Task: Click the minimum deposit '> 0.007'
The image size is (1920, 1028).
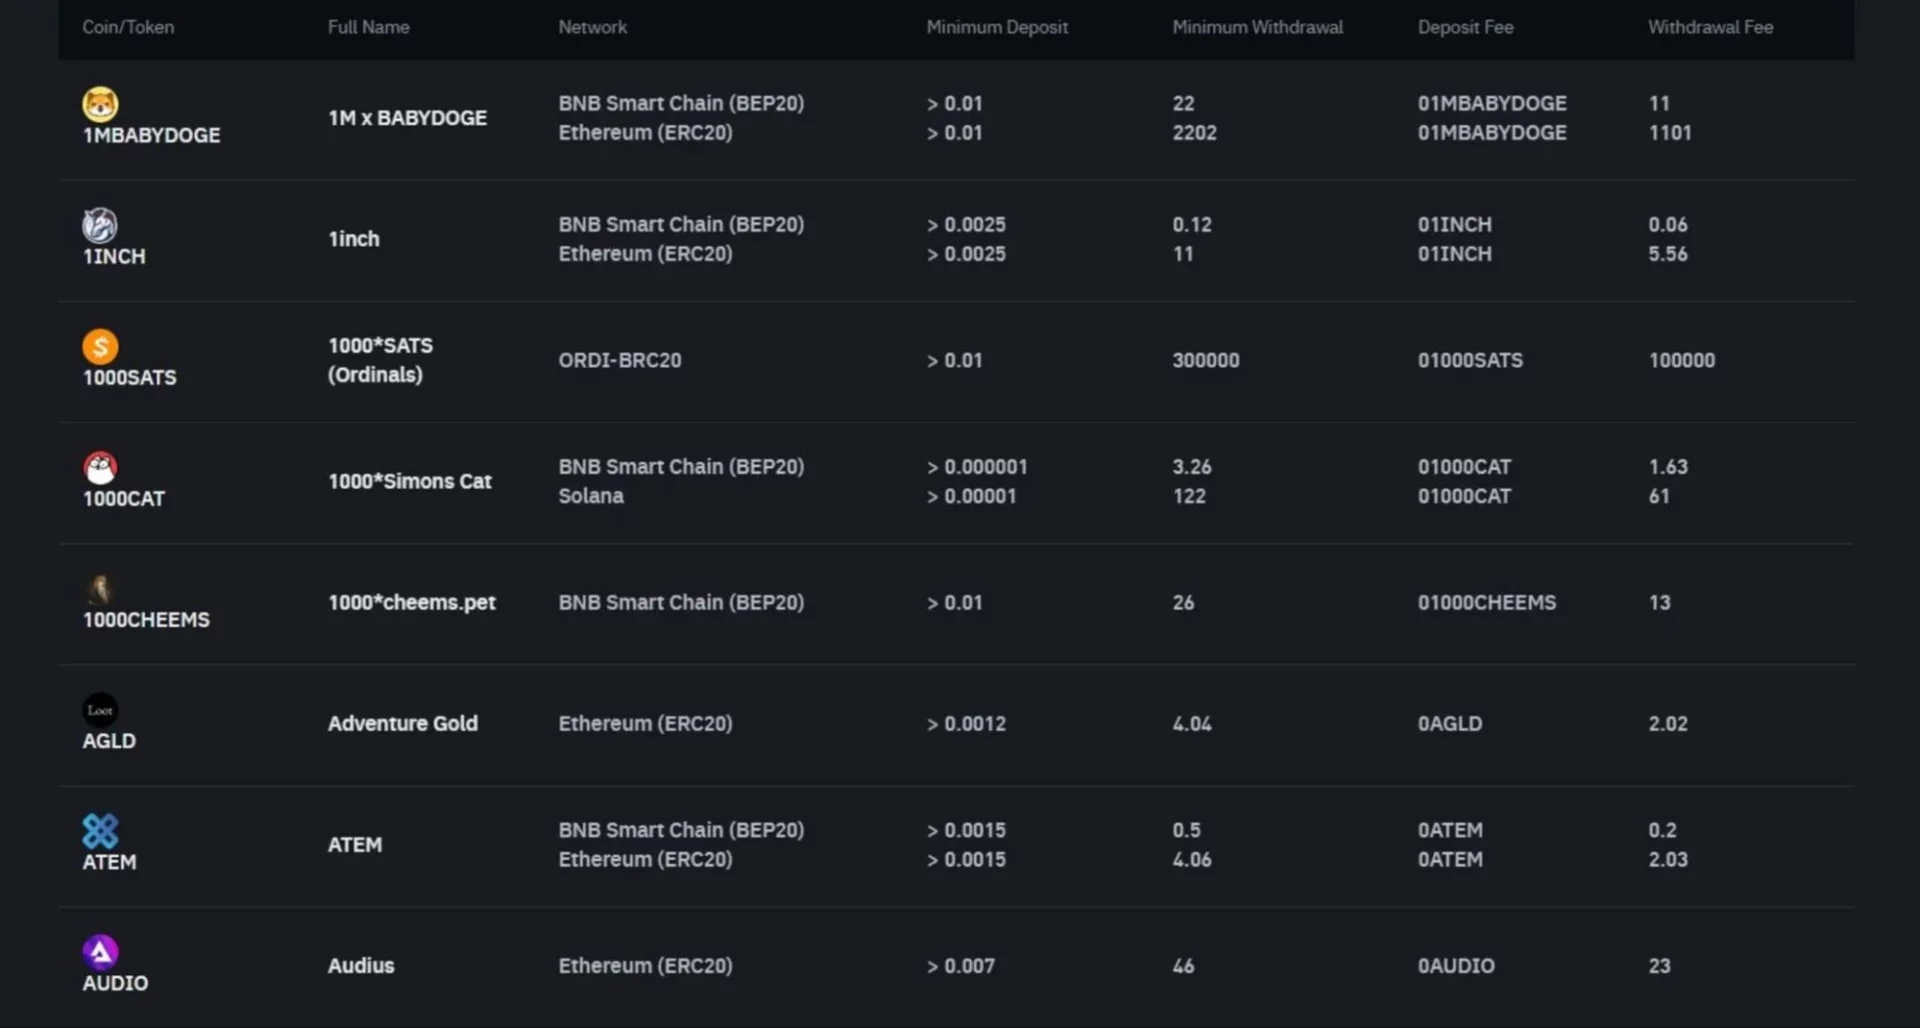Action: pyautogui.click(x=960, y=965)
